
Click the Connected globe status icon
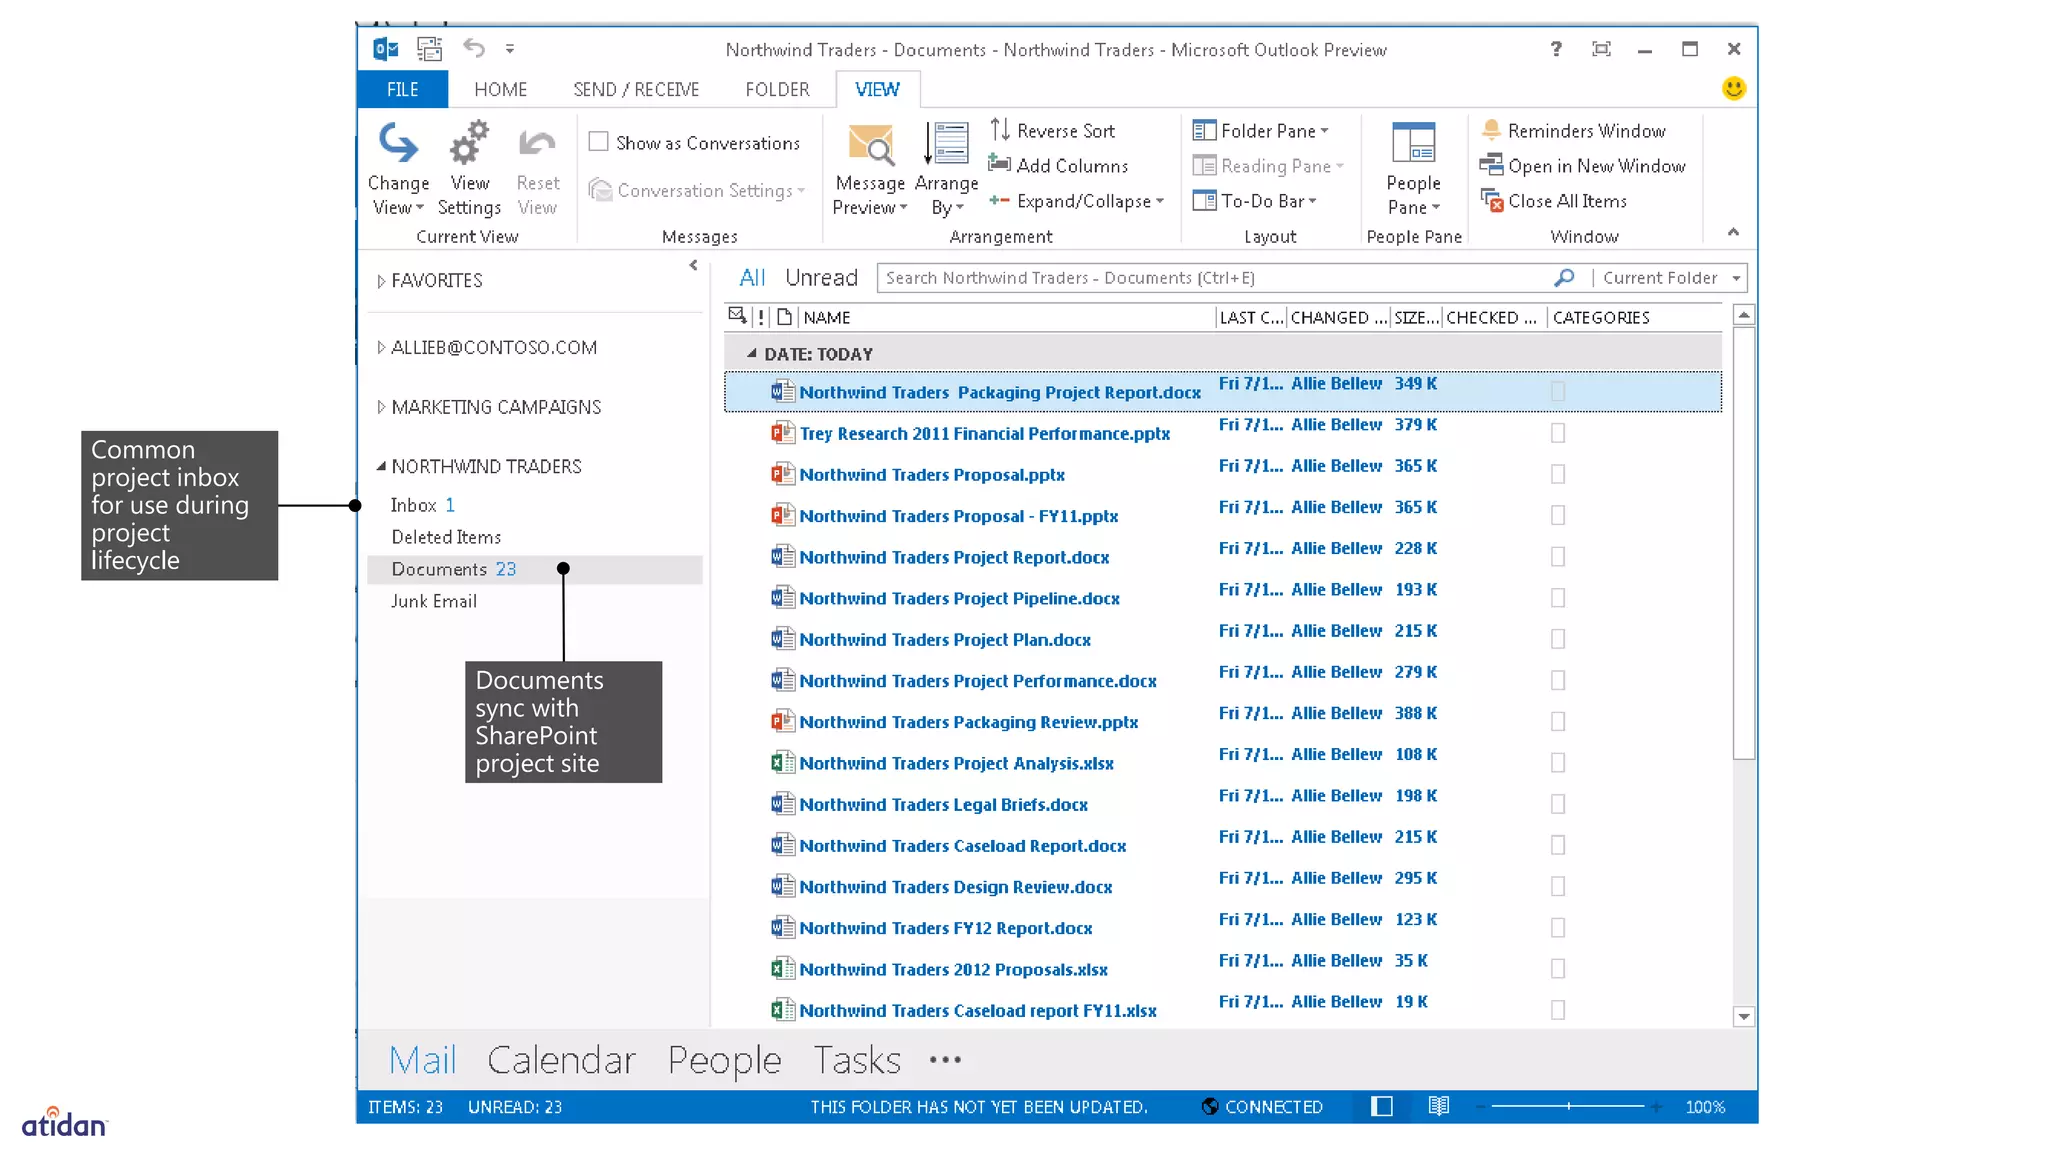[x=1209, y=1106]
